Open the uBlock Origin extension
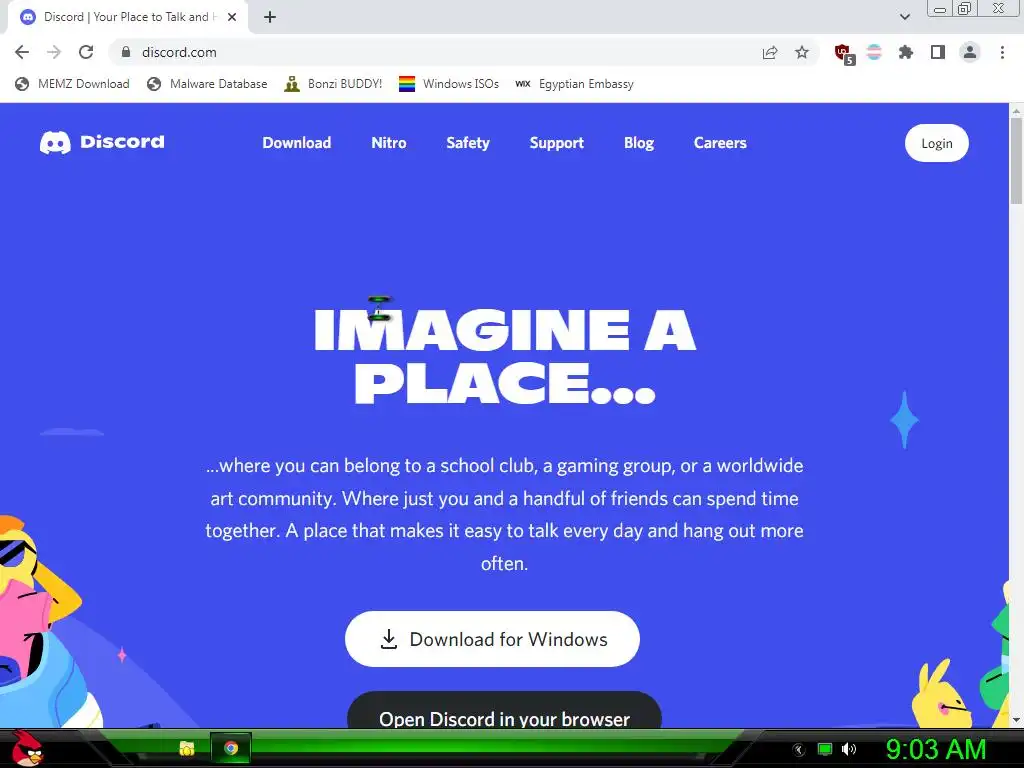 (844, 54)
